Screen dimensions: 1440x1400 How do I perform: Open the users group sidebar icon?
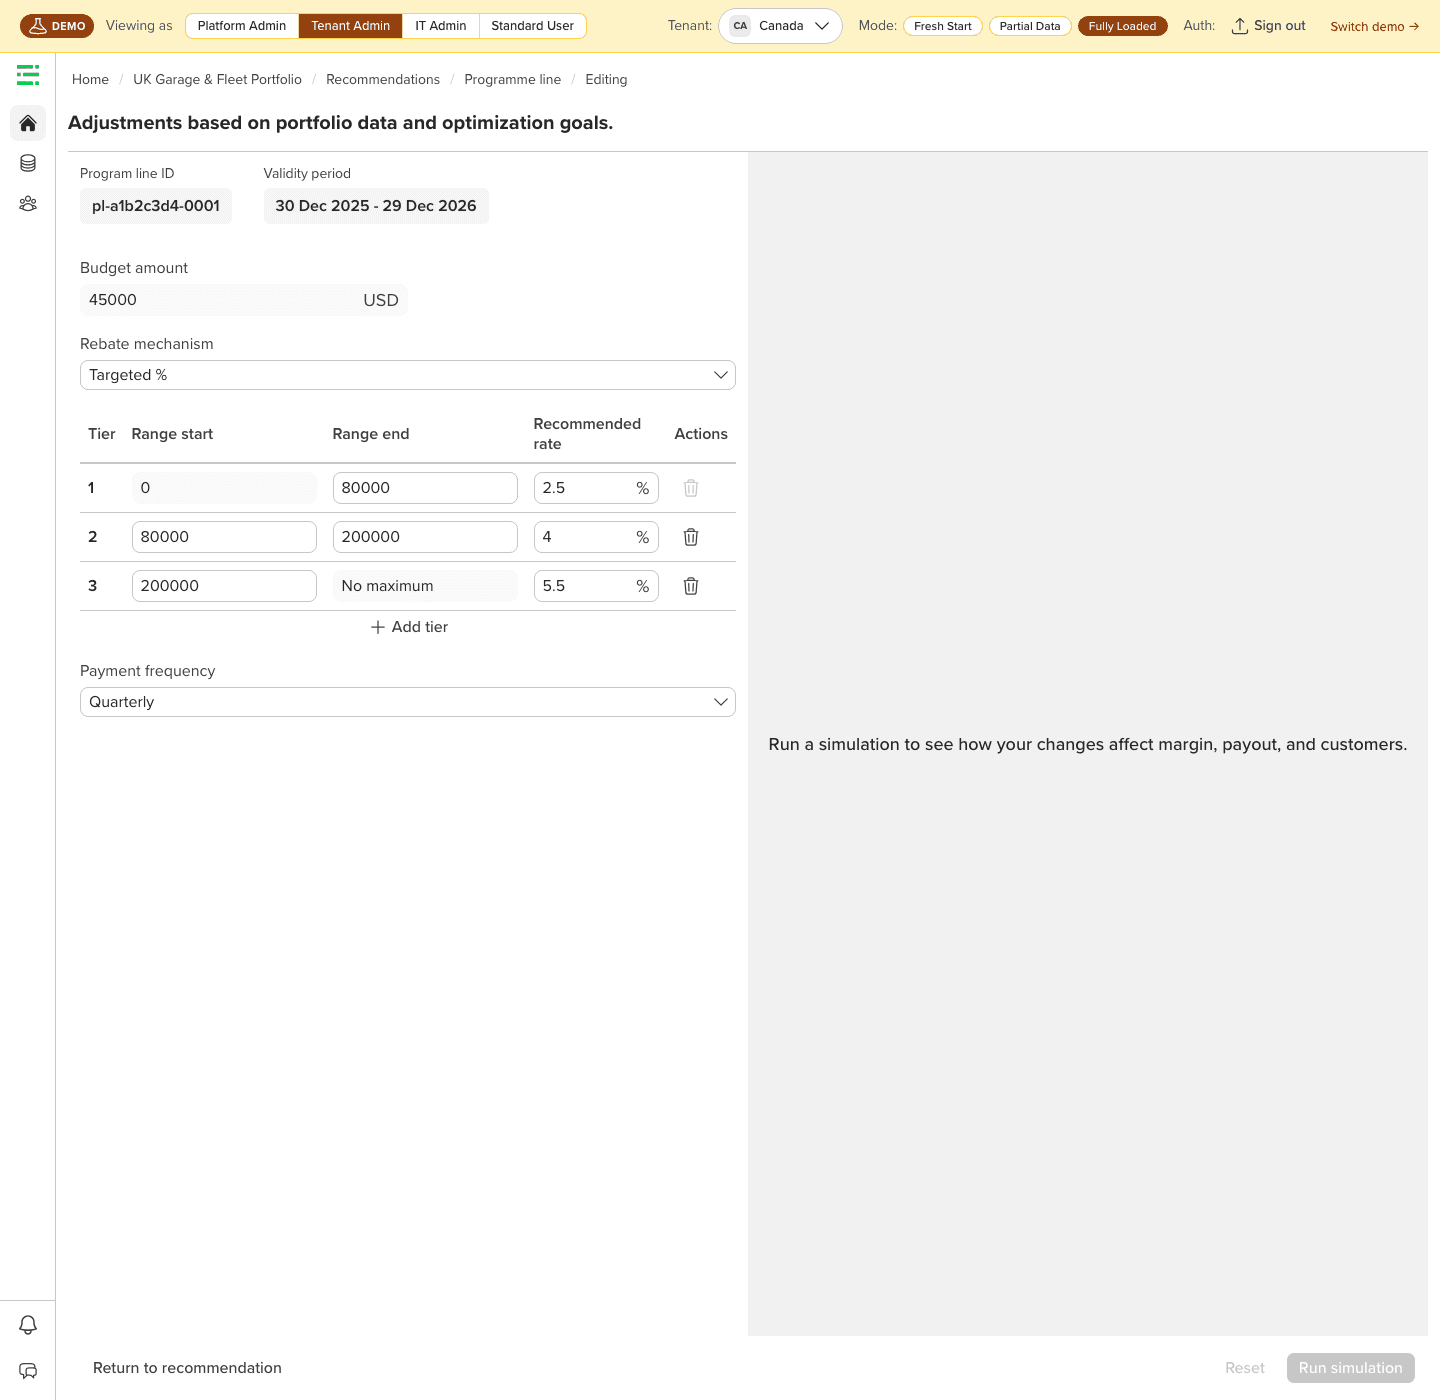(x=28, y=203)
